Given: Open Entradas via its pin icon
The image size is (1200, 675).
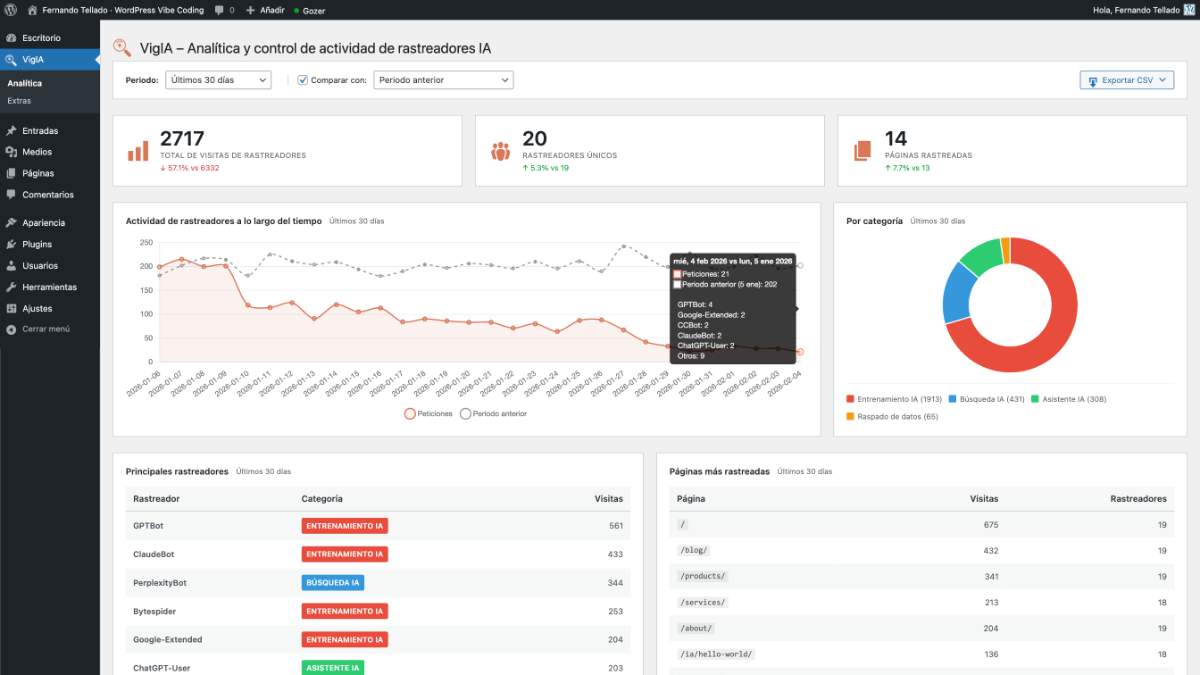Looking at the screenshot, I should tap(10, 131).
